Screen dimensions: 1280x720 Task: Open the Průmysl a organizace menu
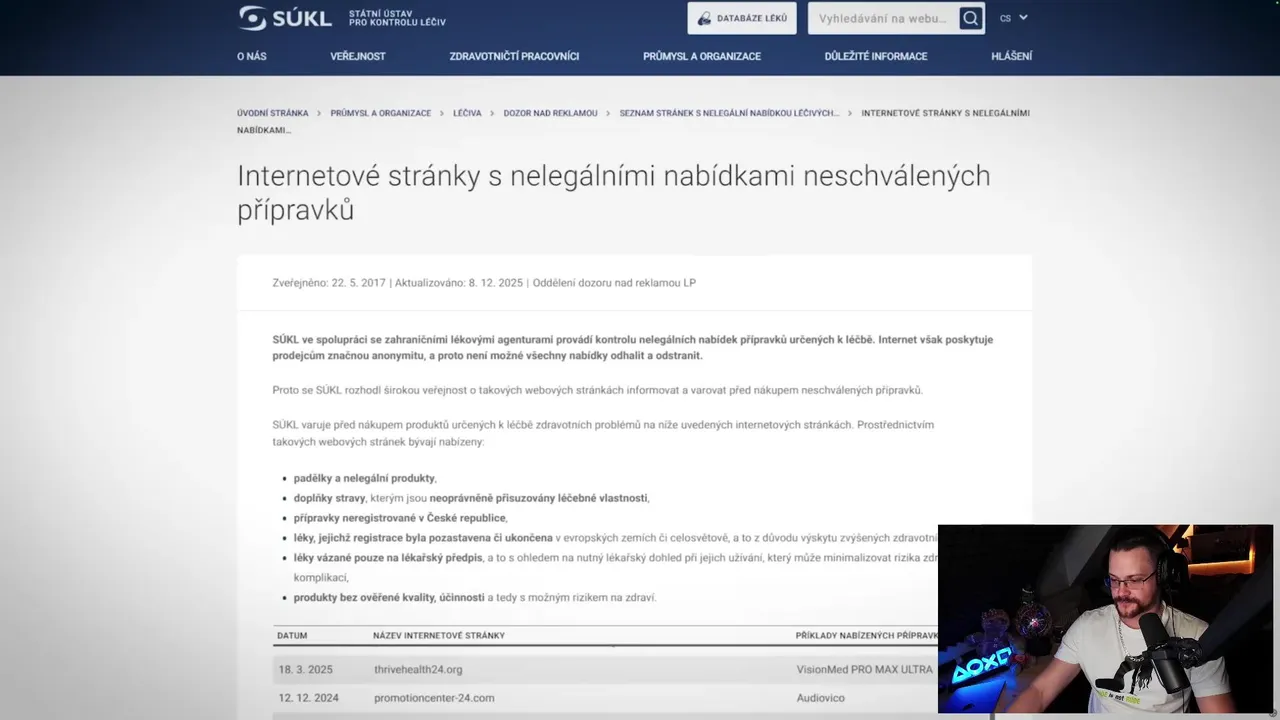pos(702,56)
